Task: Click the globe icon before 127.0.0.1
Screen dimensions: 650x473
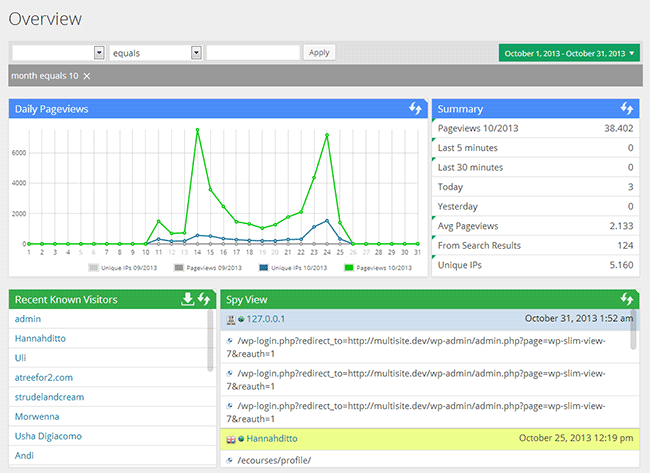Action: (241, 319)
